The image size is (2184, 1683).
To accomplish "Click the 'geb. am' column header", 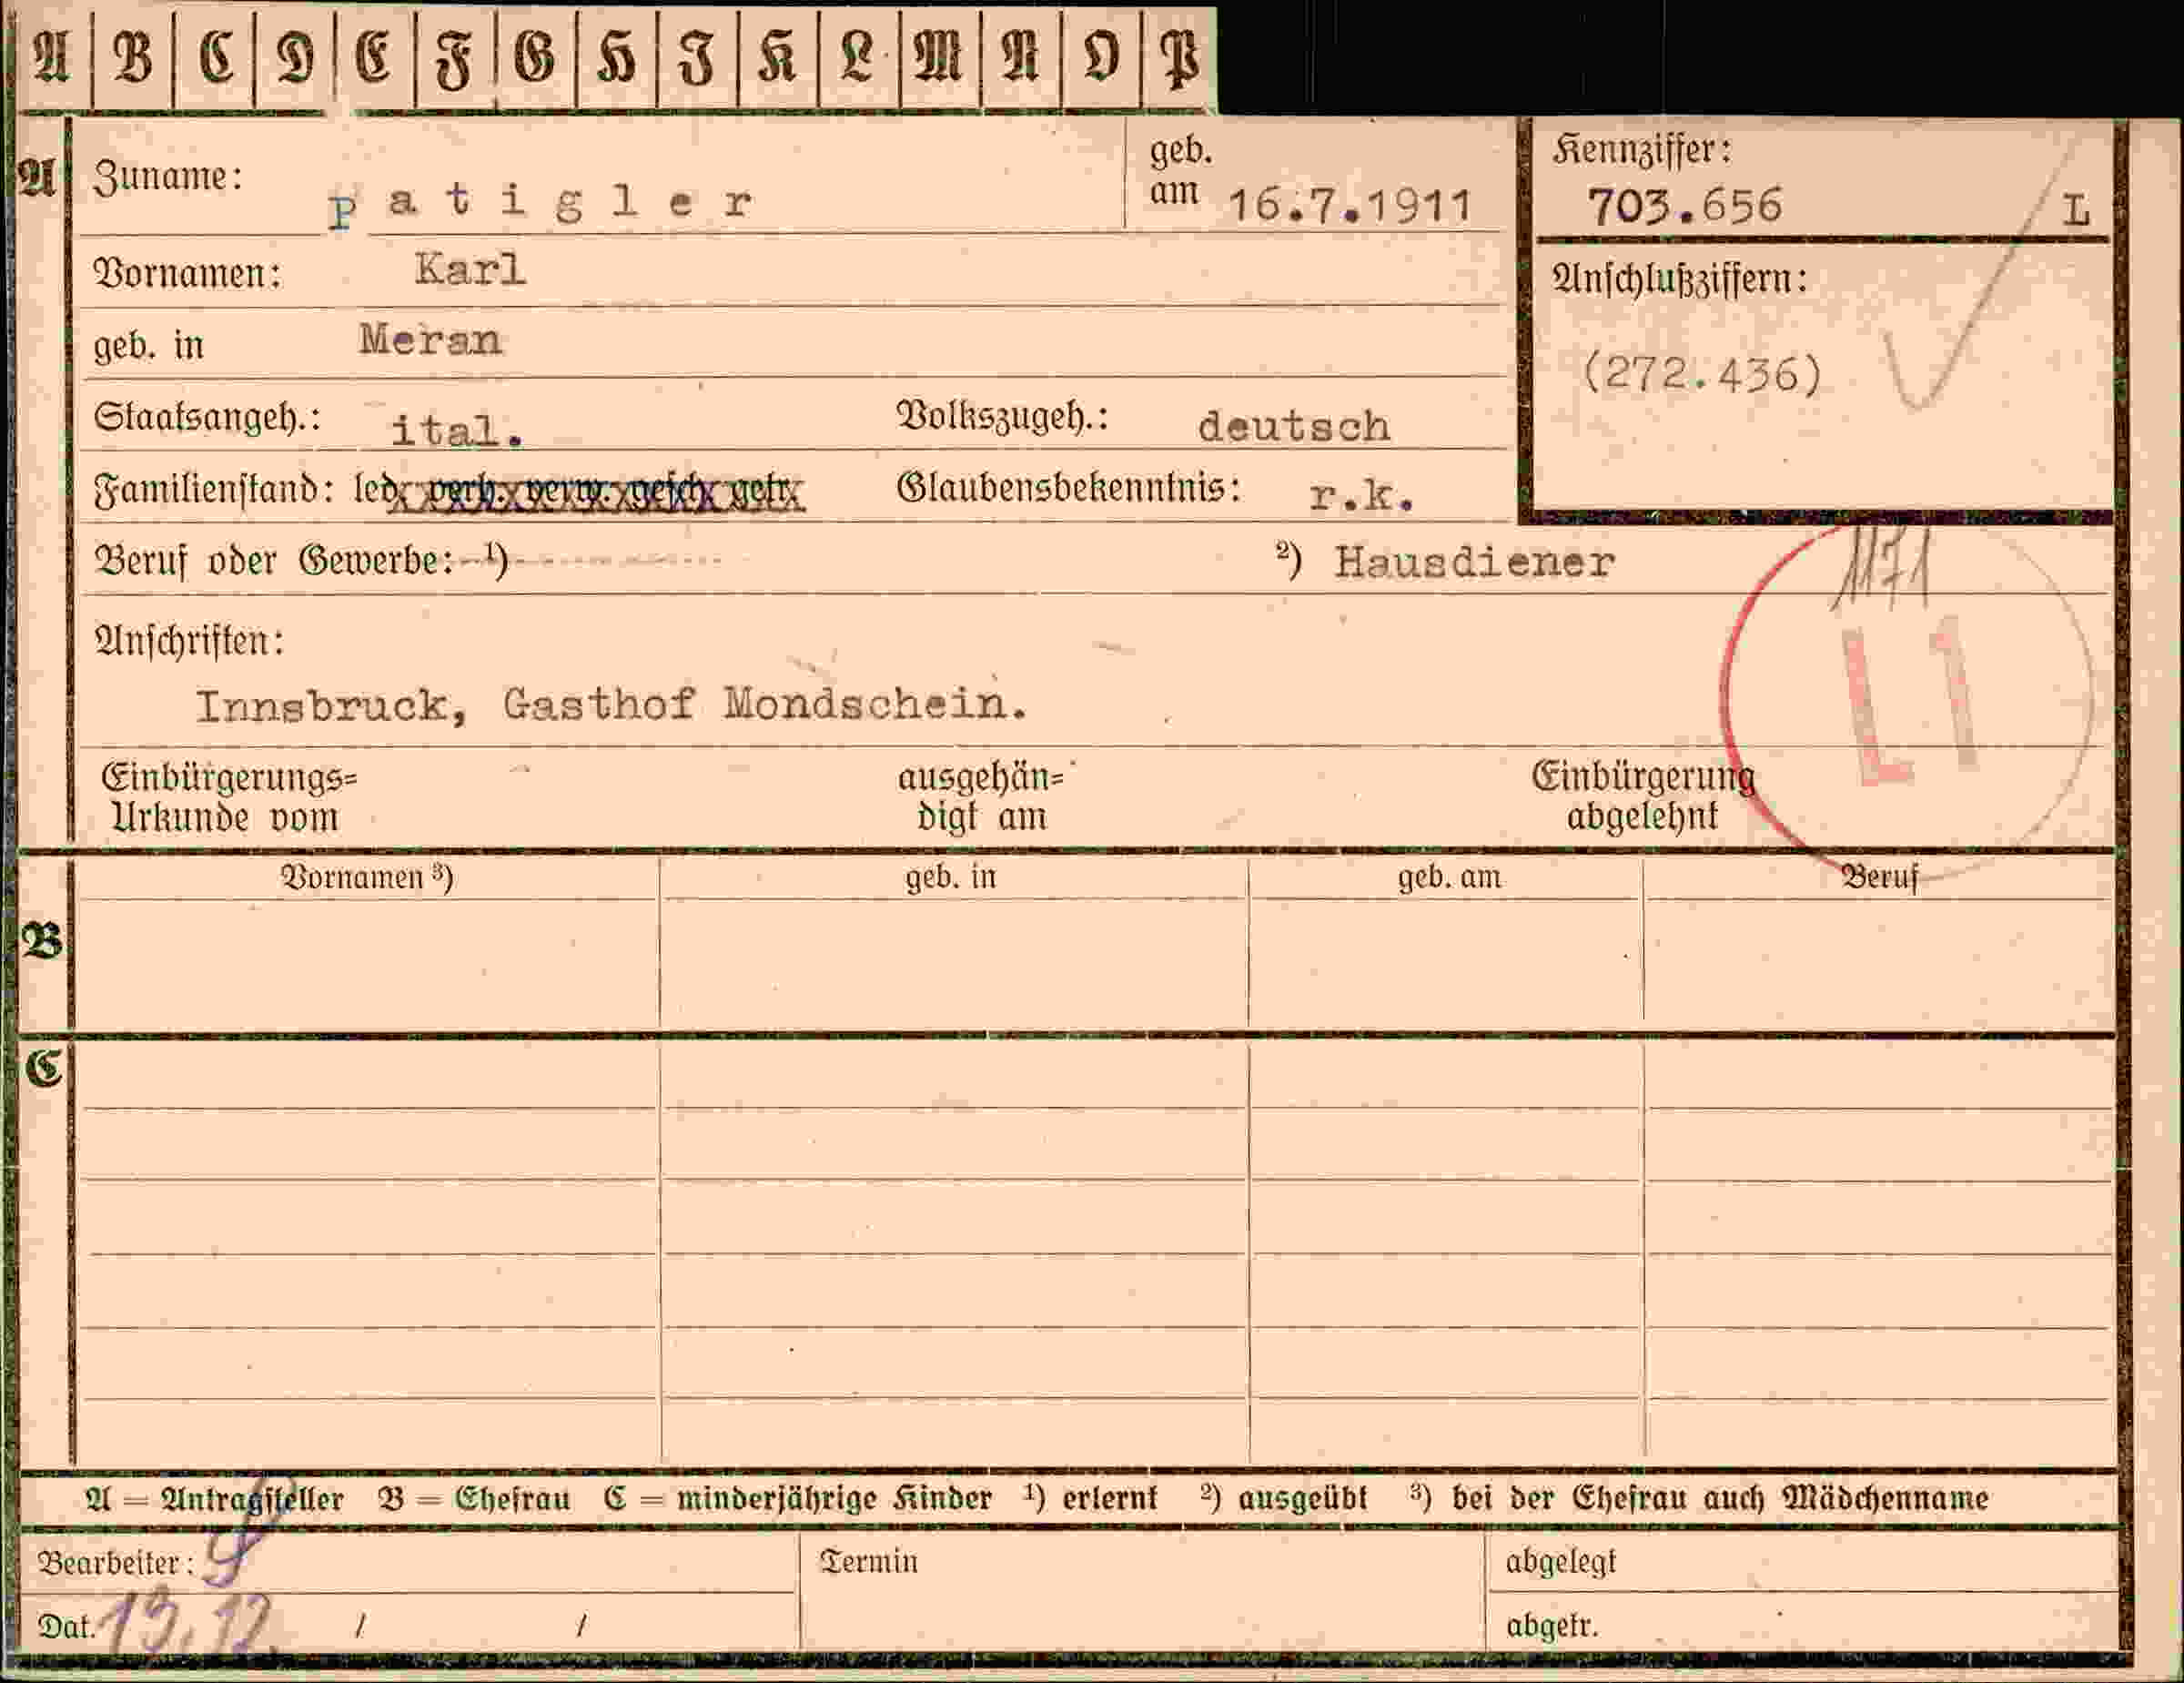I will tap(1449, 877).
